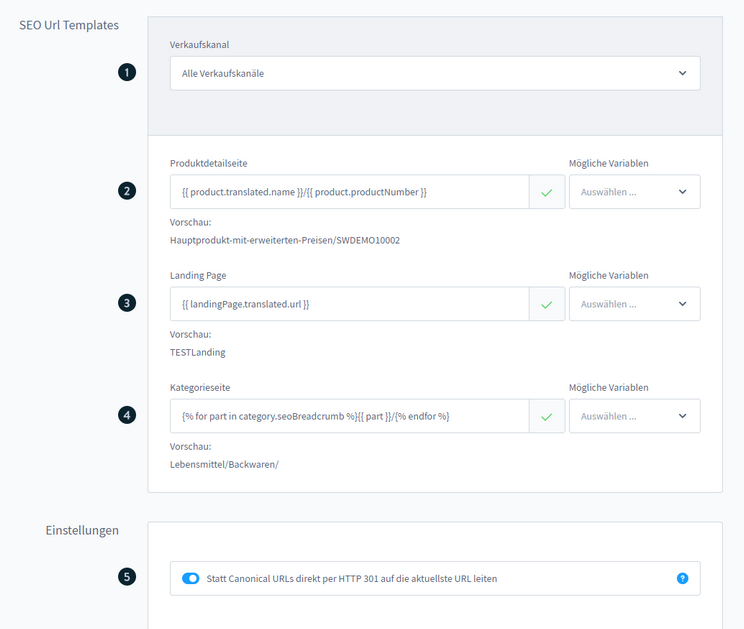Open Mögliche Variablen dropdown for Landing Page
This screenshot has width=744, height=629.
634,304
